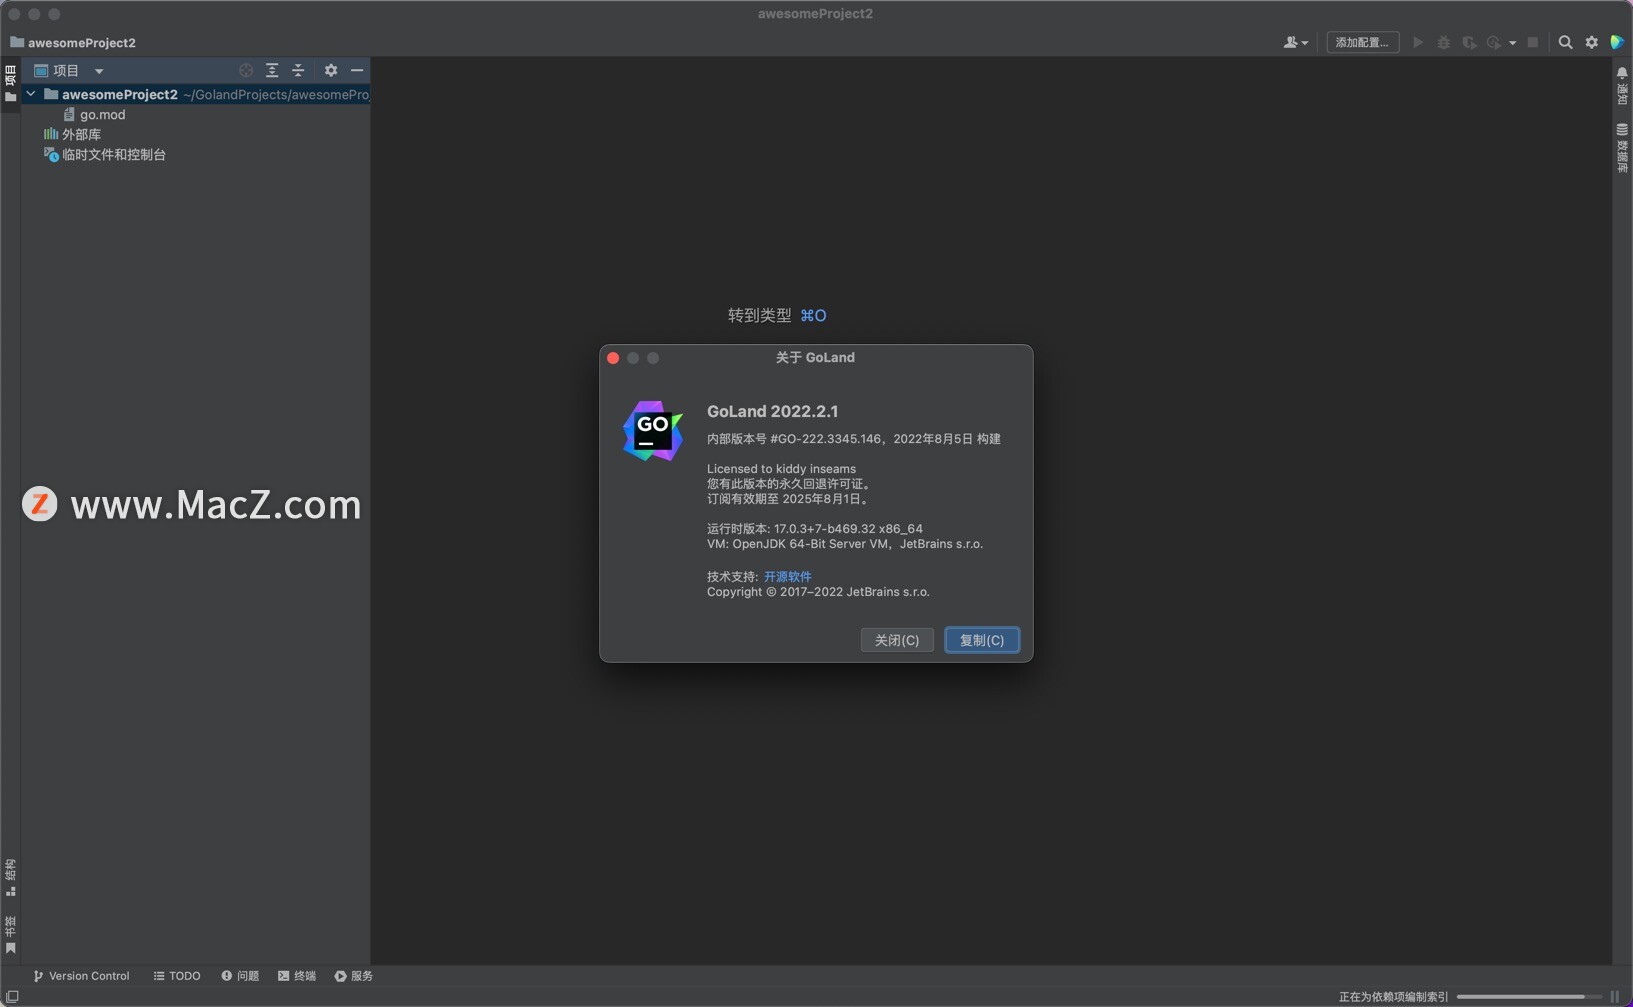The image size is (1633, 1007).
Task: Open the 开源软件 link
Action: [788, 576]
